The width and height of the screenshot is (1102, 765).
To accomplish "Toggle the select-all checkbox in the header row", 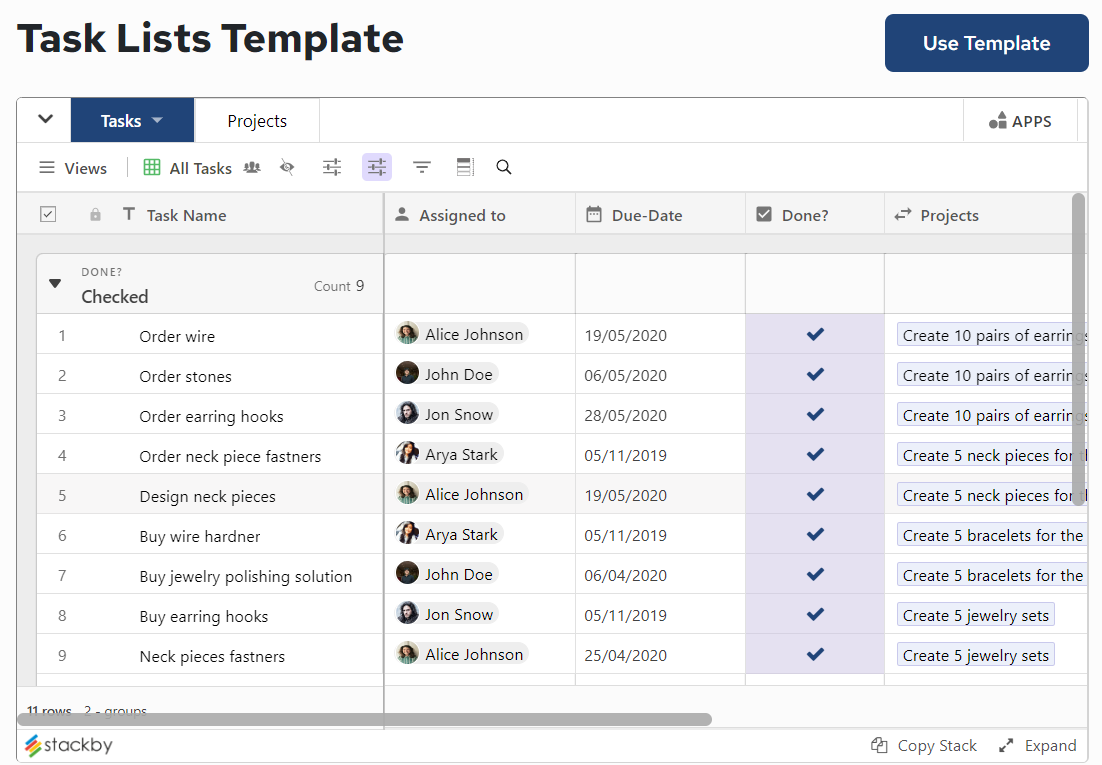I will (47, 213).
